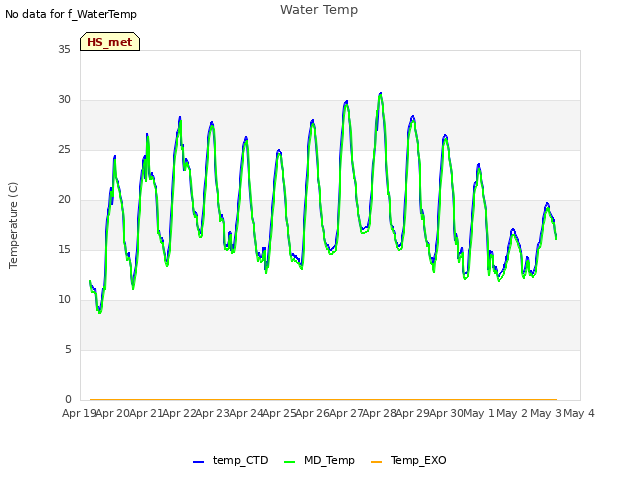Click the Apr 19 x-axis label
The width and height of the screenshot is (640, 480).
79,413
